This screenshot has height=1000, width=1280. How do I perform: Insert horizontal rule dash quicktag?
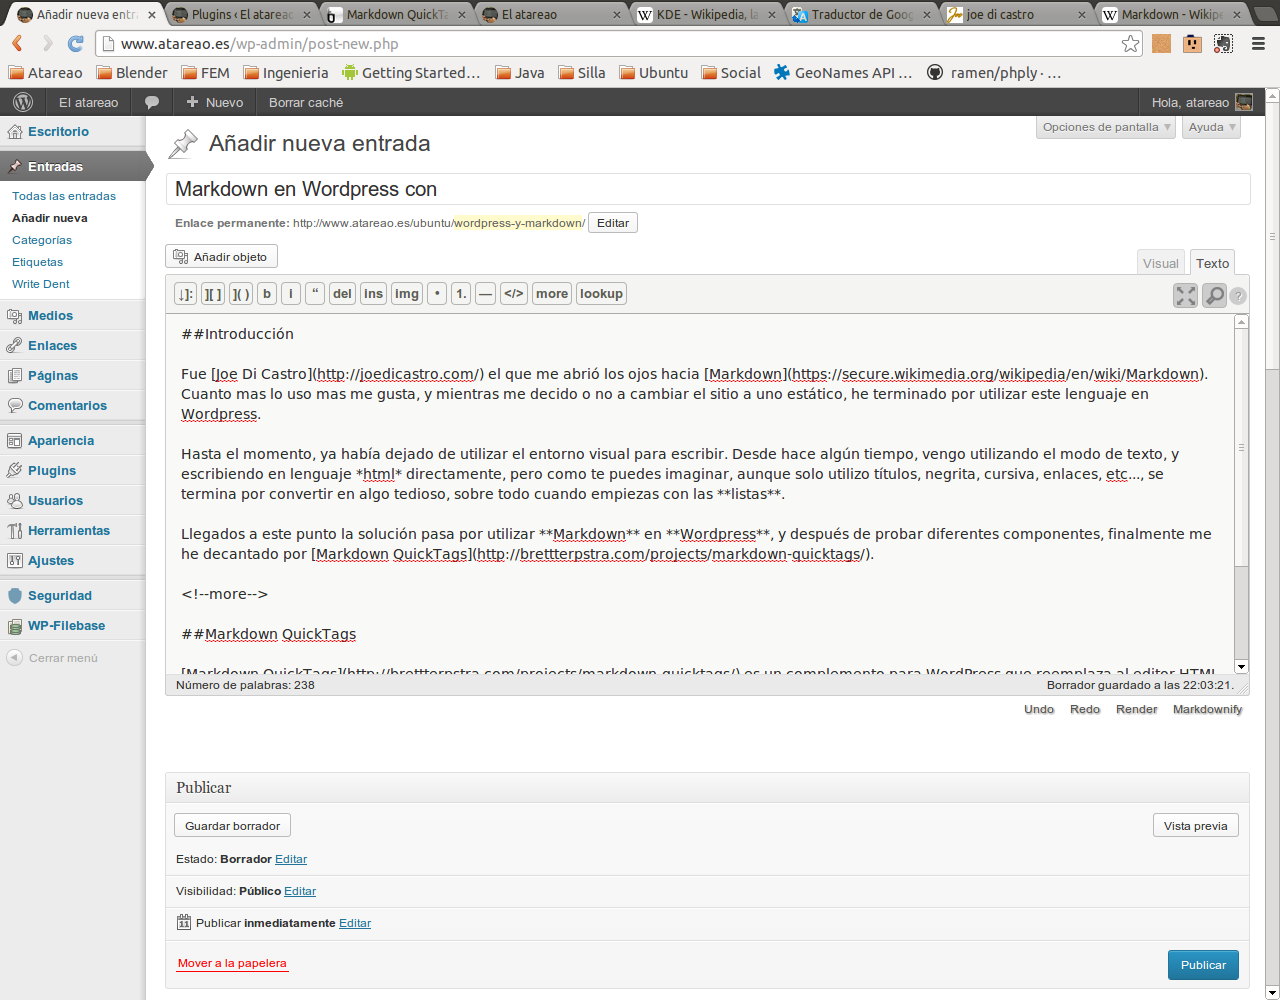(485, 294)
